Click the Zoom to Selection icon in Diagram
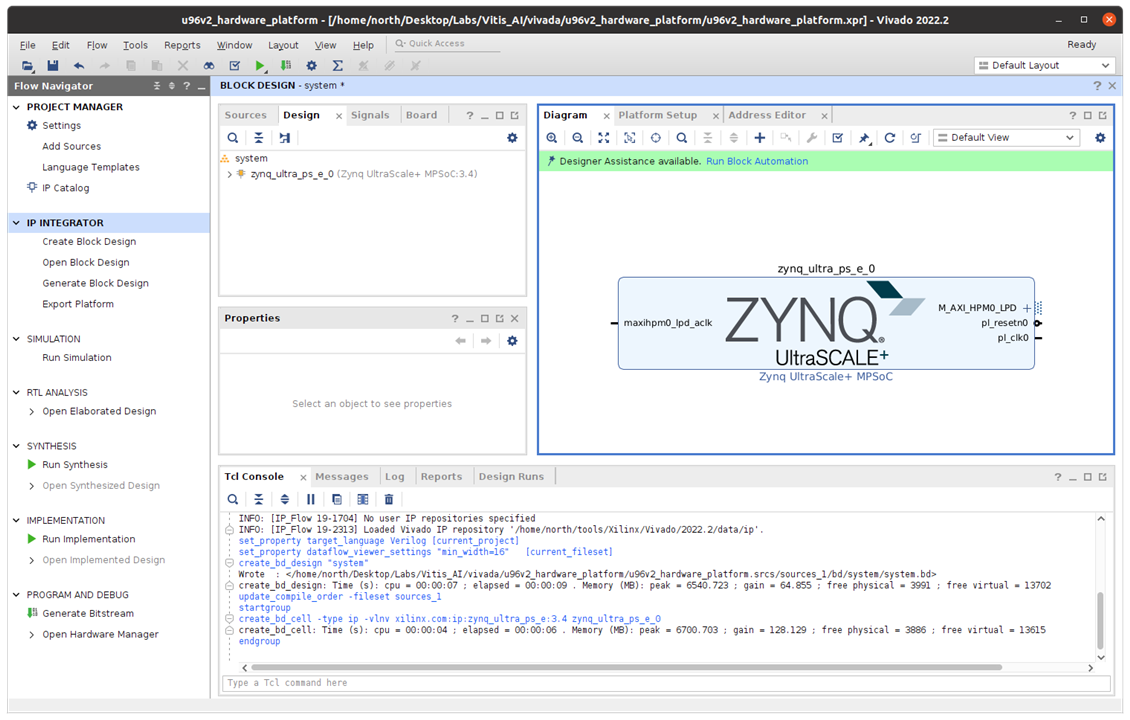 pos(629,138)
